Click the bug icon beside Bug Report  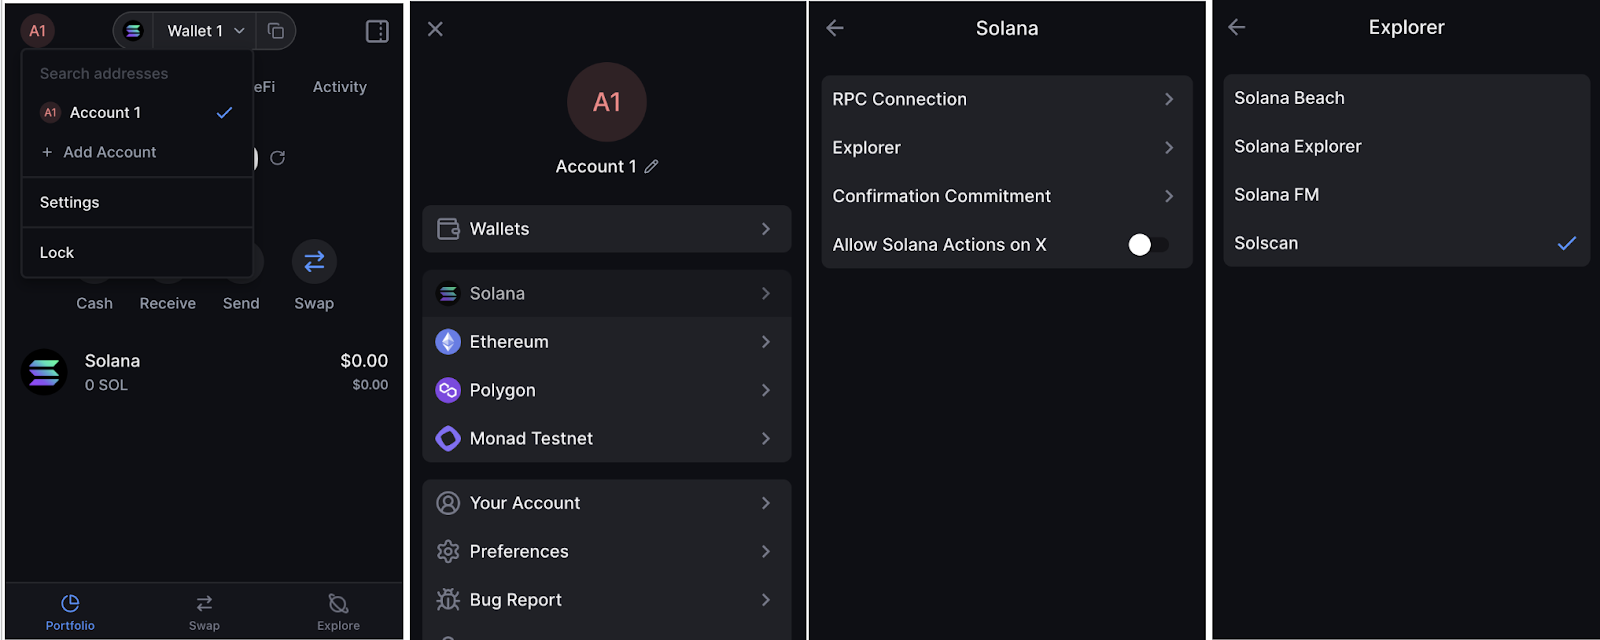pos(448,600)
